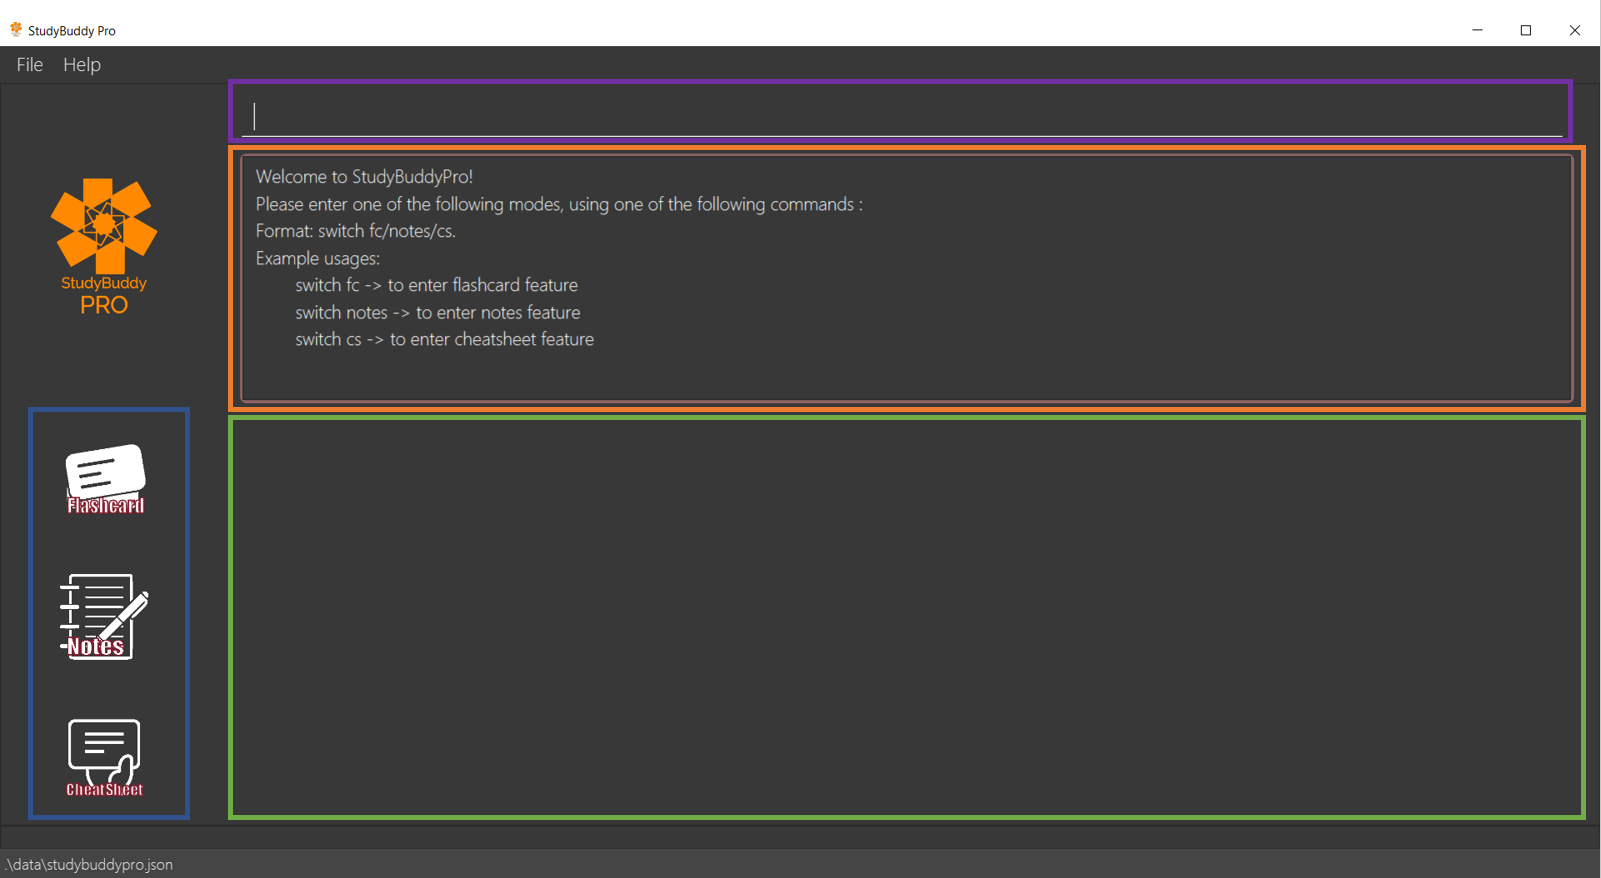1601x878 pixels.
Task: Click the StudyBuddy PRO logo
Action: [104, 247]
